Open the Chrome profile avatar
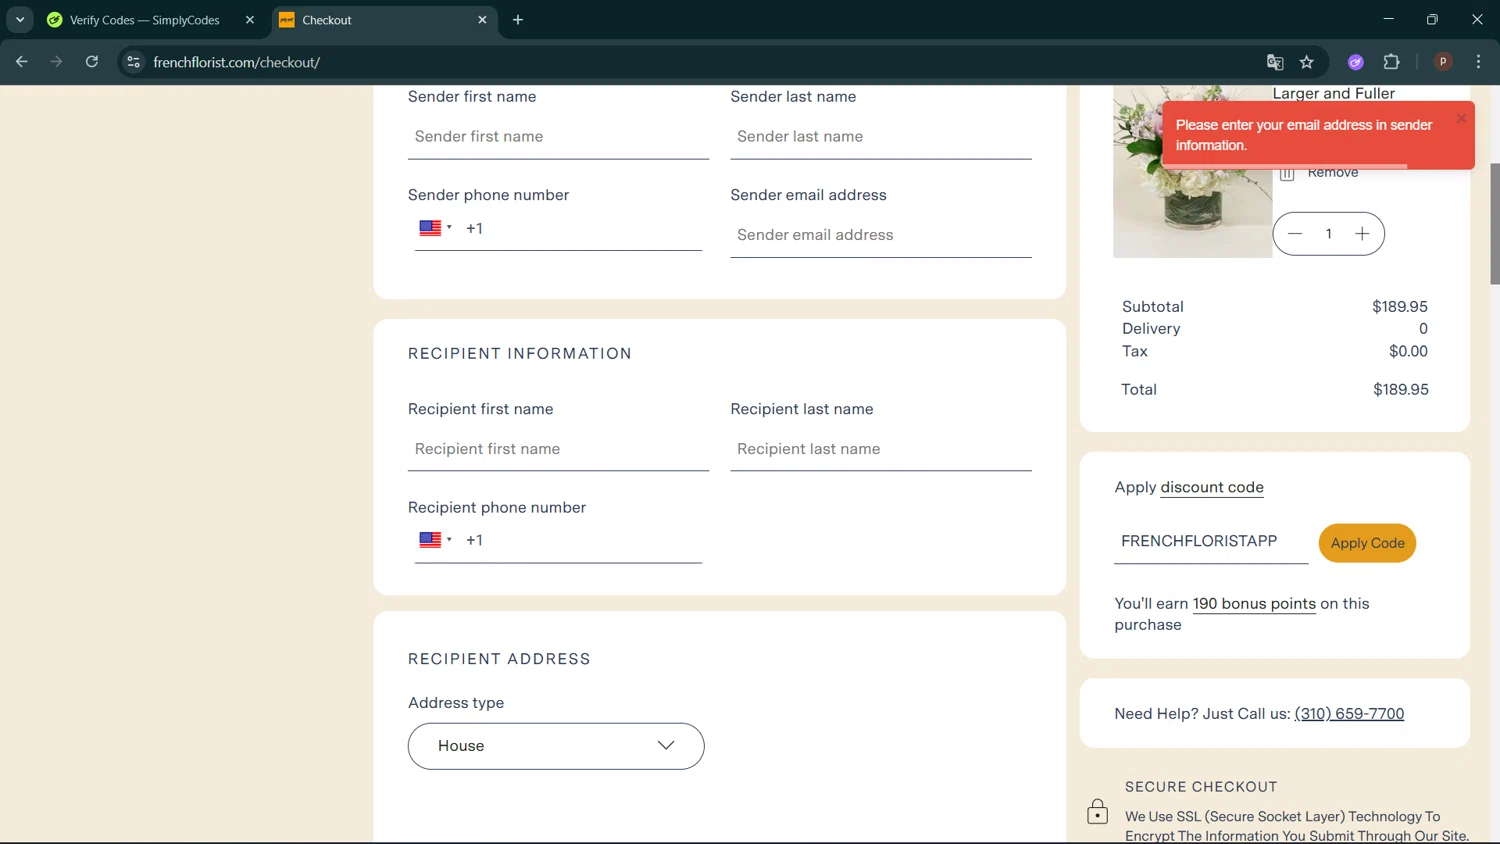The height and width of the screenshot is (844, 1500). pyautogui.click(x=1443, y=62)
